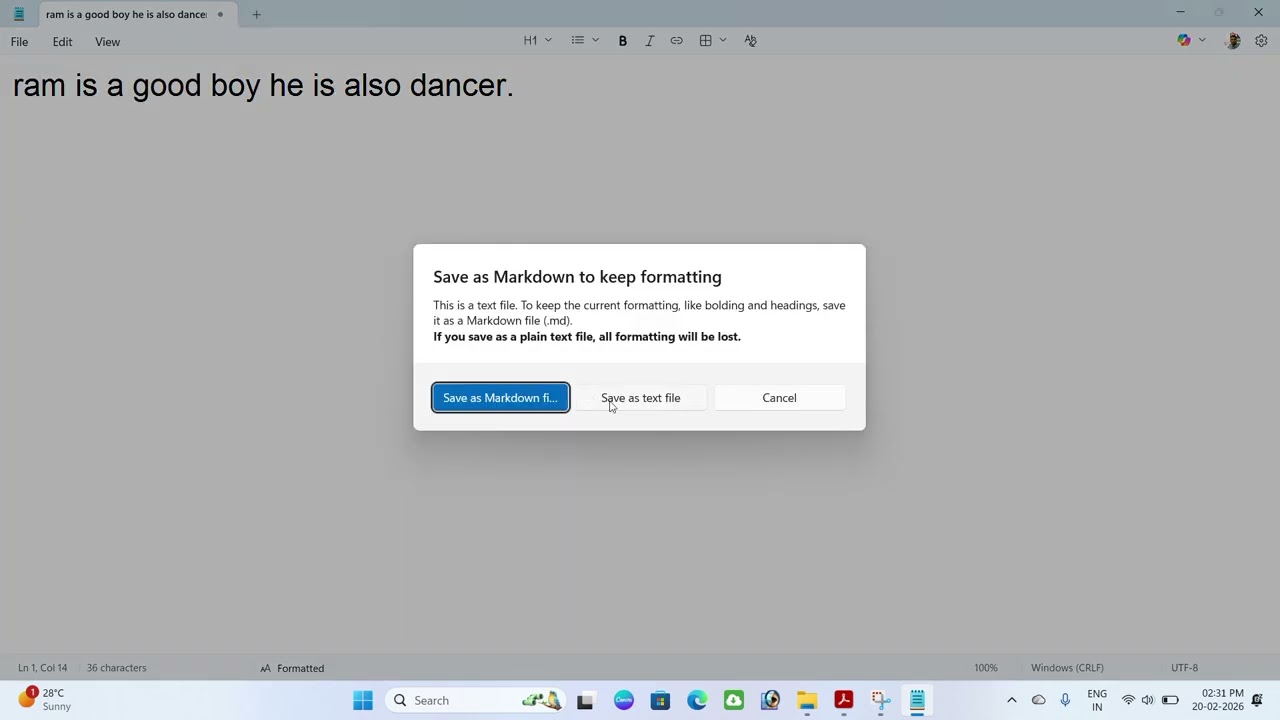Image resolution: width=1280 pixels, height=720 pixels.
Task: Open the notifications bell icon
Action: 1258,700
